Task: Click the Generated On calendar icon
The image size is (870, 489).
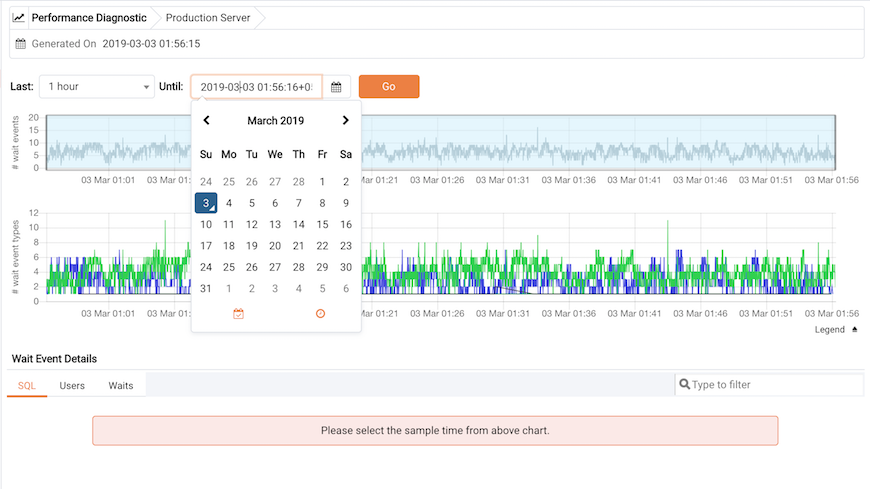Action: pos(21,44)
